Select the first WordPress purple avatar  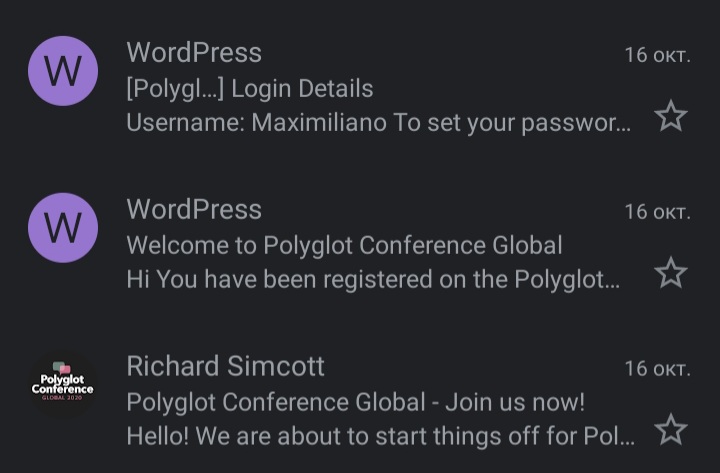coord(63,71)
